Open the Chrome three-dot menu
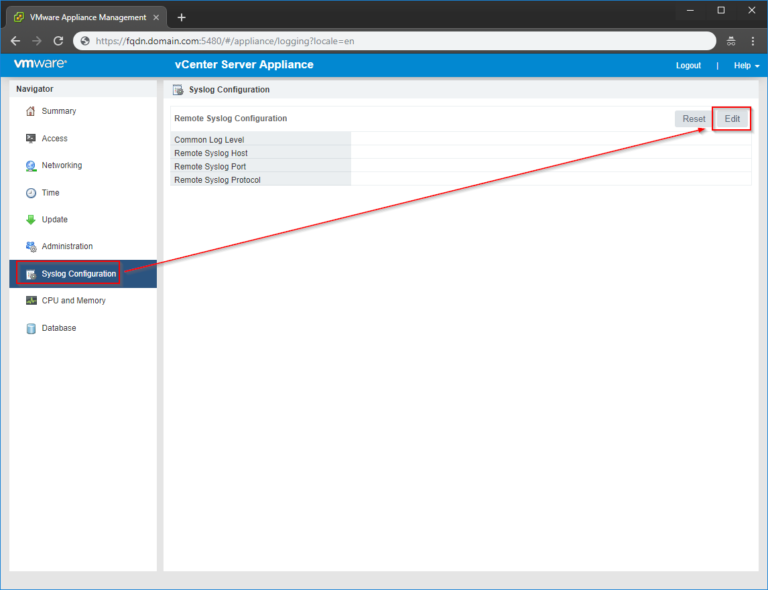This screenshot has height=590, width=768. (752, 41)
